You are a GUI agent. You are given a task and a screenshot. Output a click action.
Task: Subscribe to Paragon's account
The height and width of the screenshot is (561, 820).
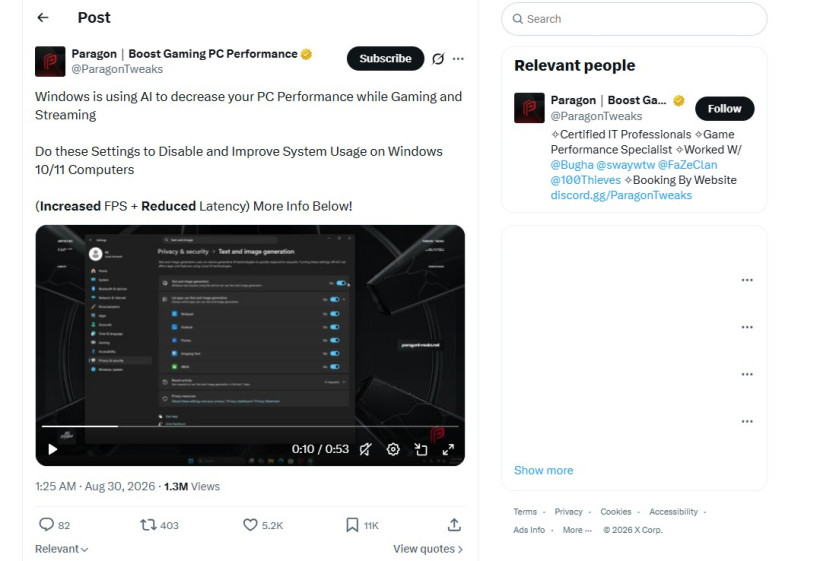click(x=385, y=59)
